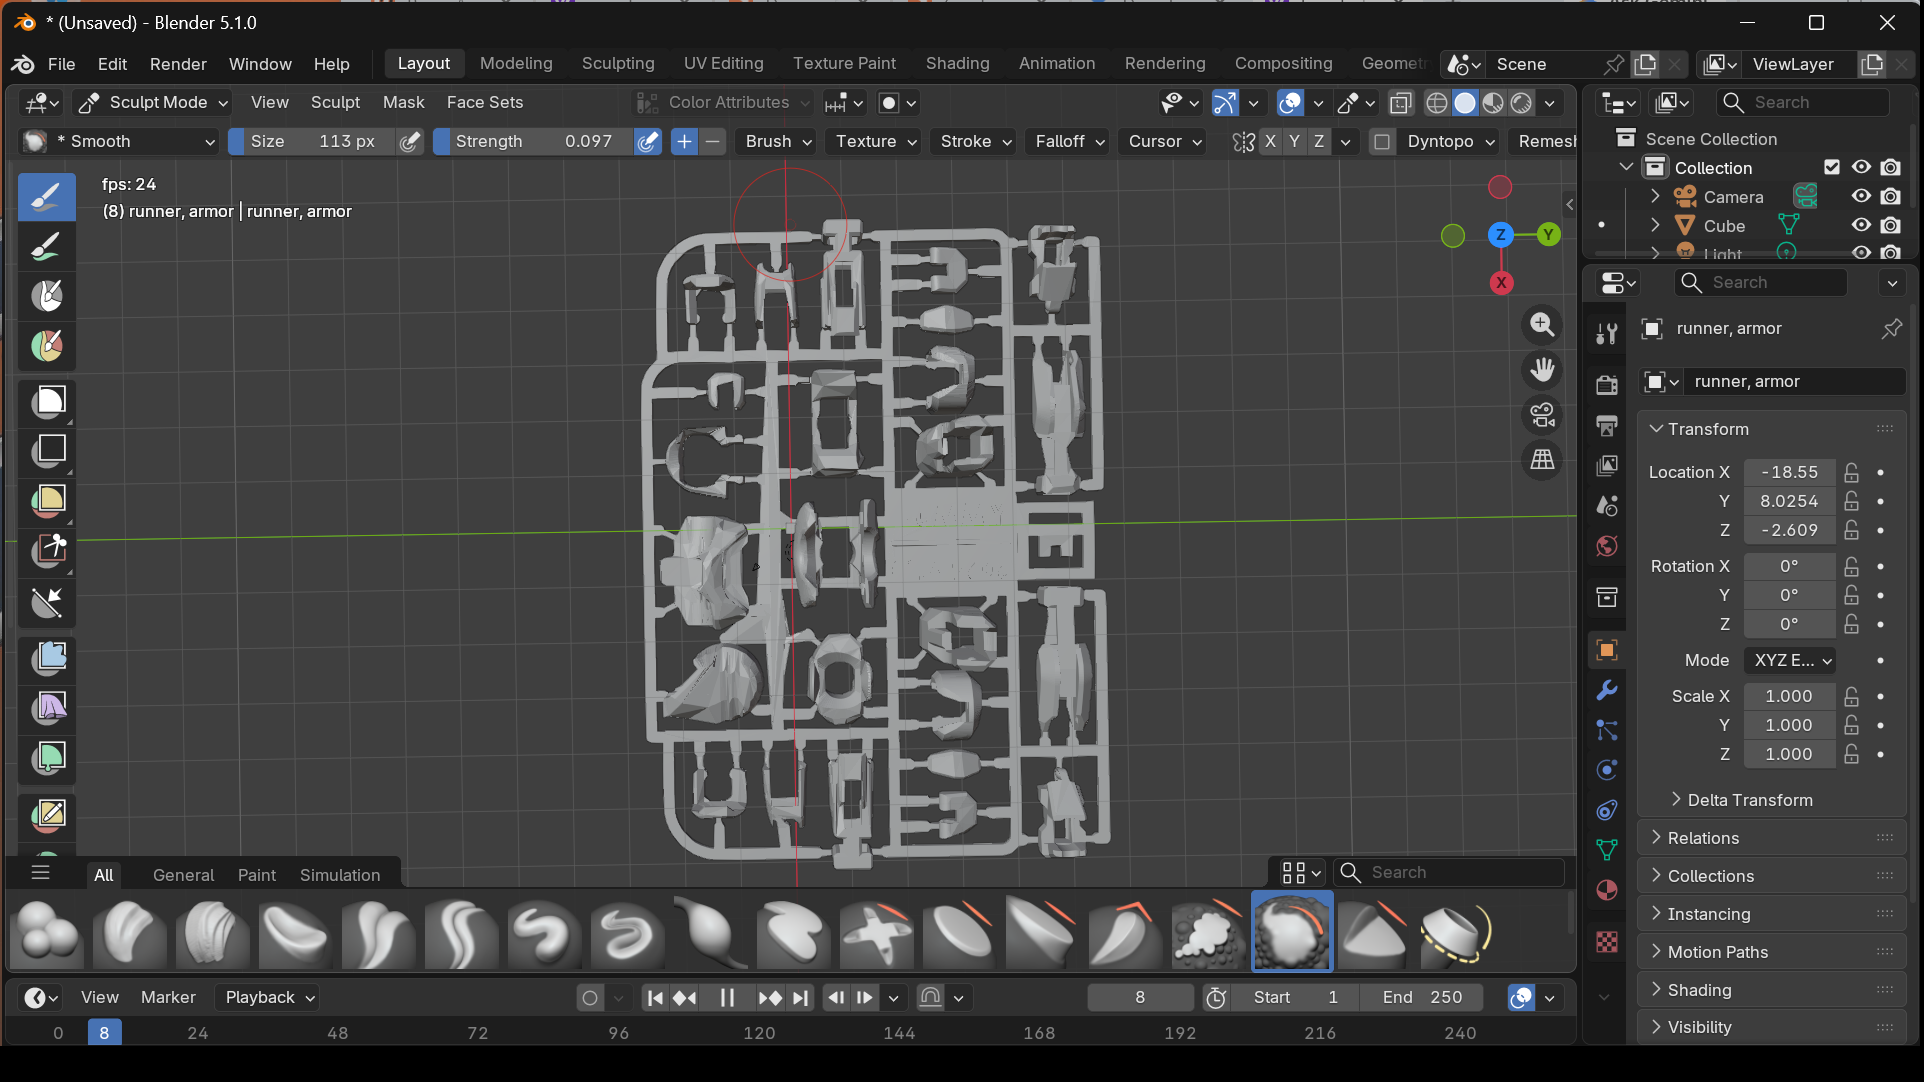Click the zoom viewport magnifier icon

pos(1542,324)
